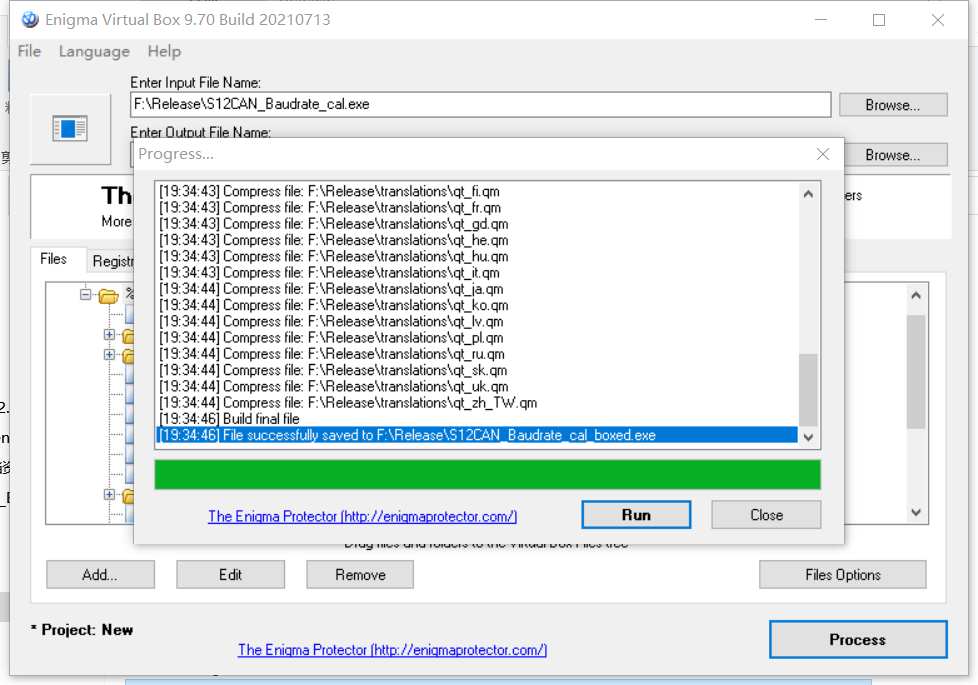The width and height of the screenshot is (978, 685).
Task: Select log line for qt_zh_TW.qm
Action: coord(477,402)
